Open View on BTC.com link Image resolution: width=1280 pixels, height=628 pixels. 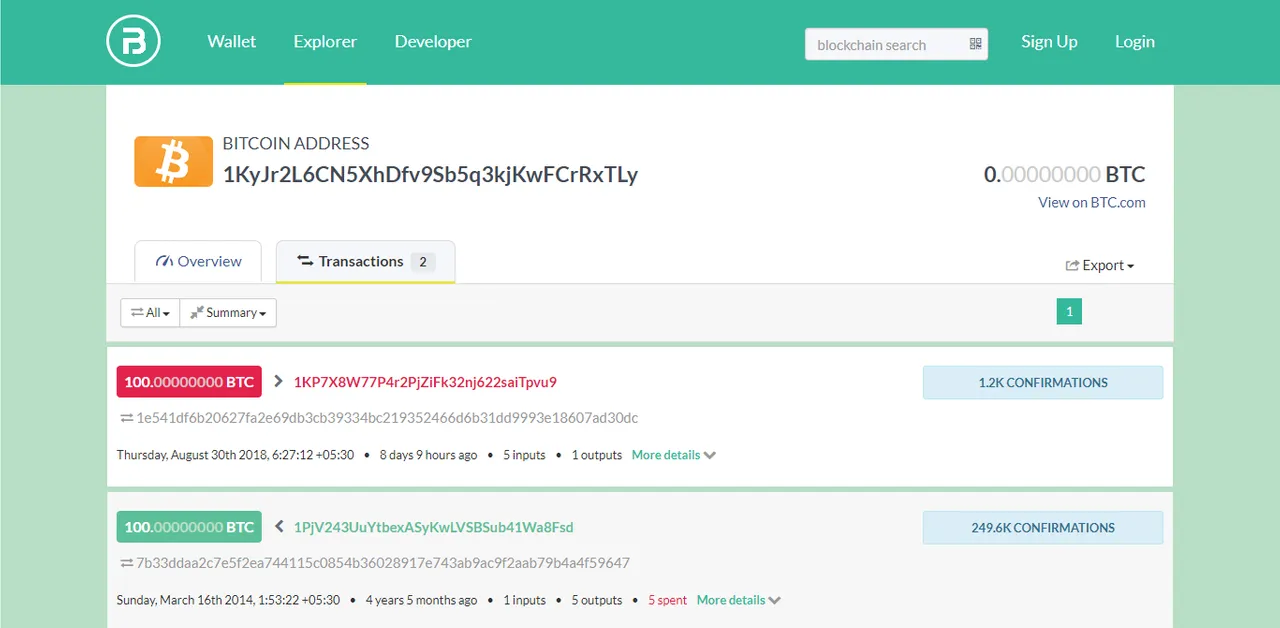(x=1092, y=202)
